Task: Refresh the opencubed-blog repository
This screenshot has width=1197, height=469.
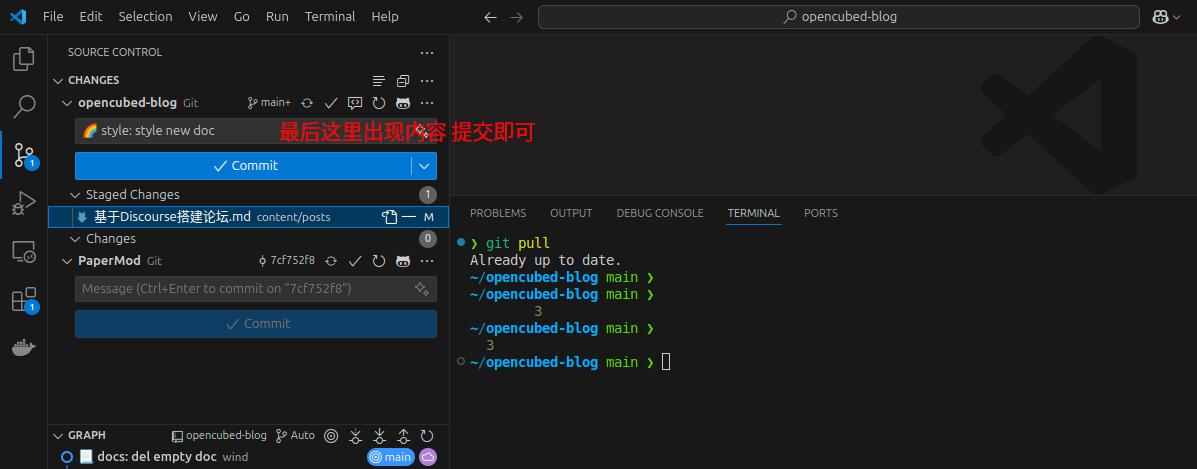Action: click(x=379, y=103)
